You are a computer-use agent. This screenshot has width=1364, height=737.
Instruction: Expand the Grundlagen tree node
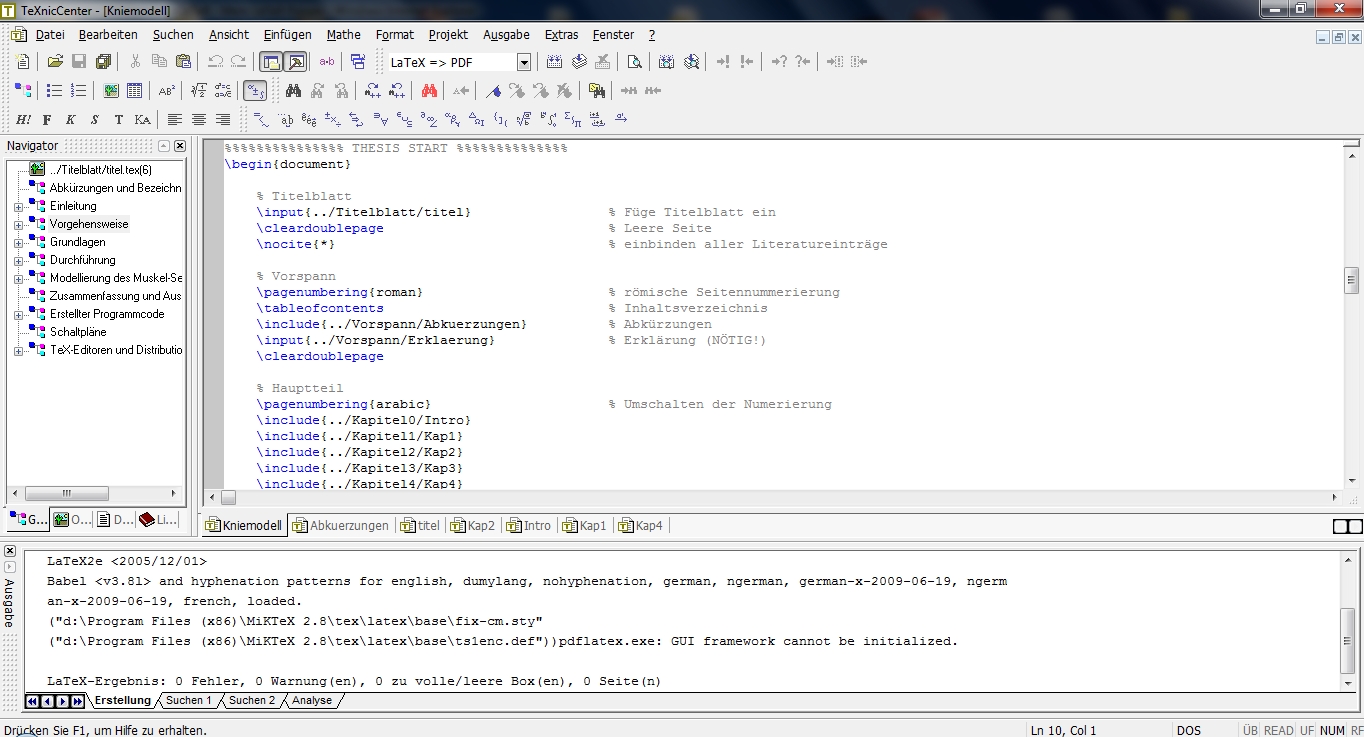coord(18,243)
